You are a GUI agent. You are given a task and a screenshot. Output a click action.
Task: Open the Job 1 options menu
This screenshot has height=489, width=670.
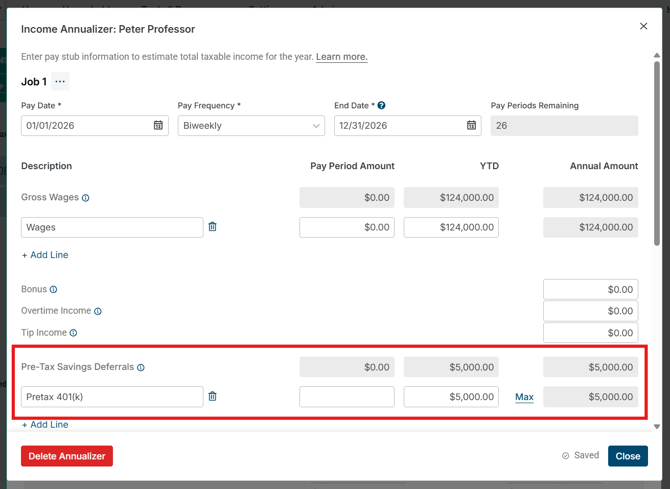60,82
